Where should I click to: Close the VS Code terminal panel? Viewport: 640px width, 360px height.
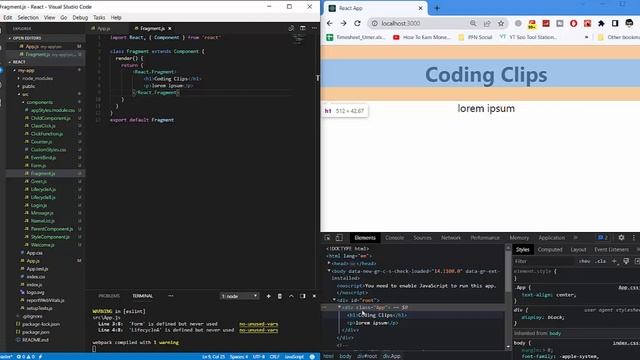[x=314, y=296]
